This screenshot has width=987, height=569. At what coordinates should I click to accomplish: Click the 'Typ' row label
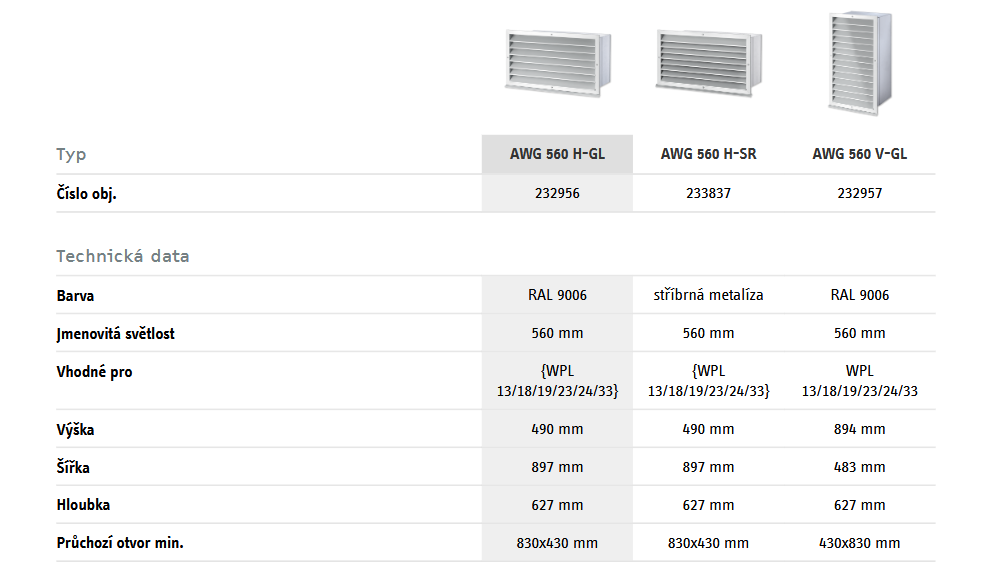(x=71, y=154)
